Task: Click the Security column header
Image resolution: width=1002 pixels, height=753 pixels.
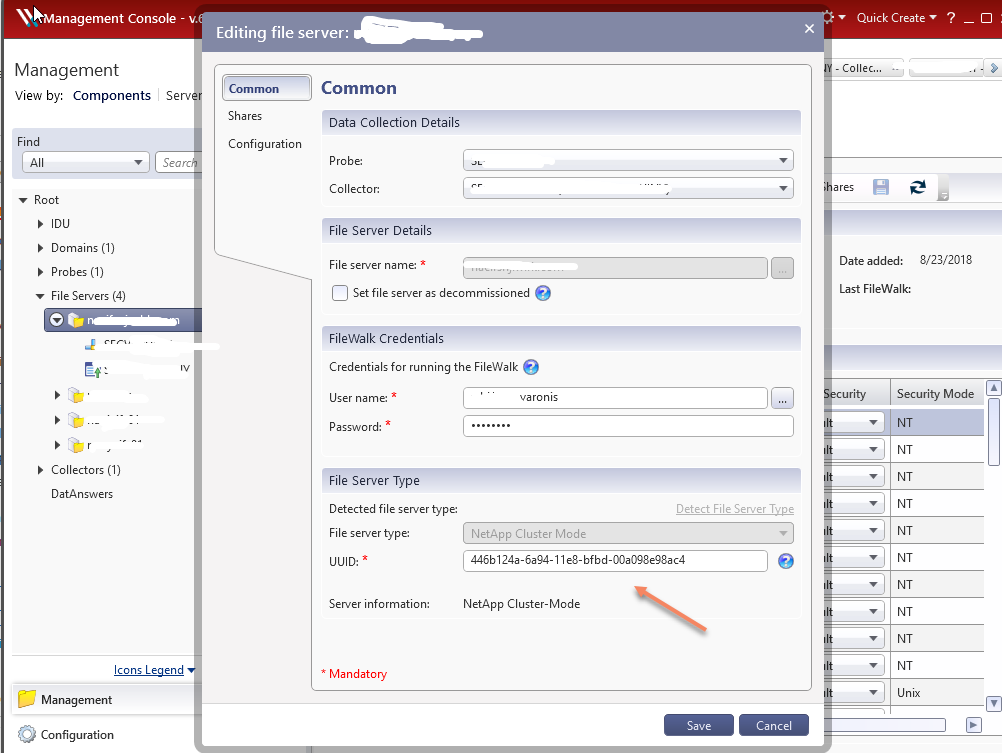Action: point(855,394)
